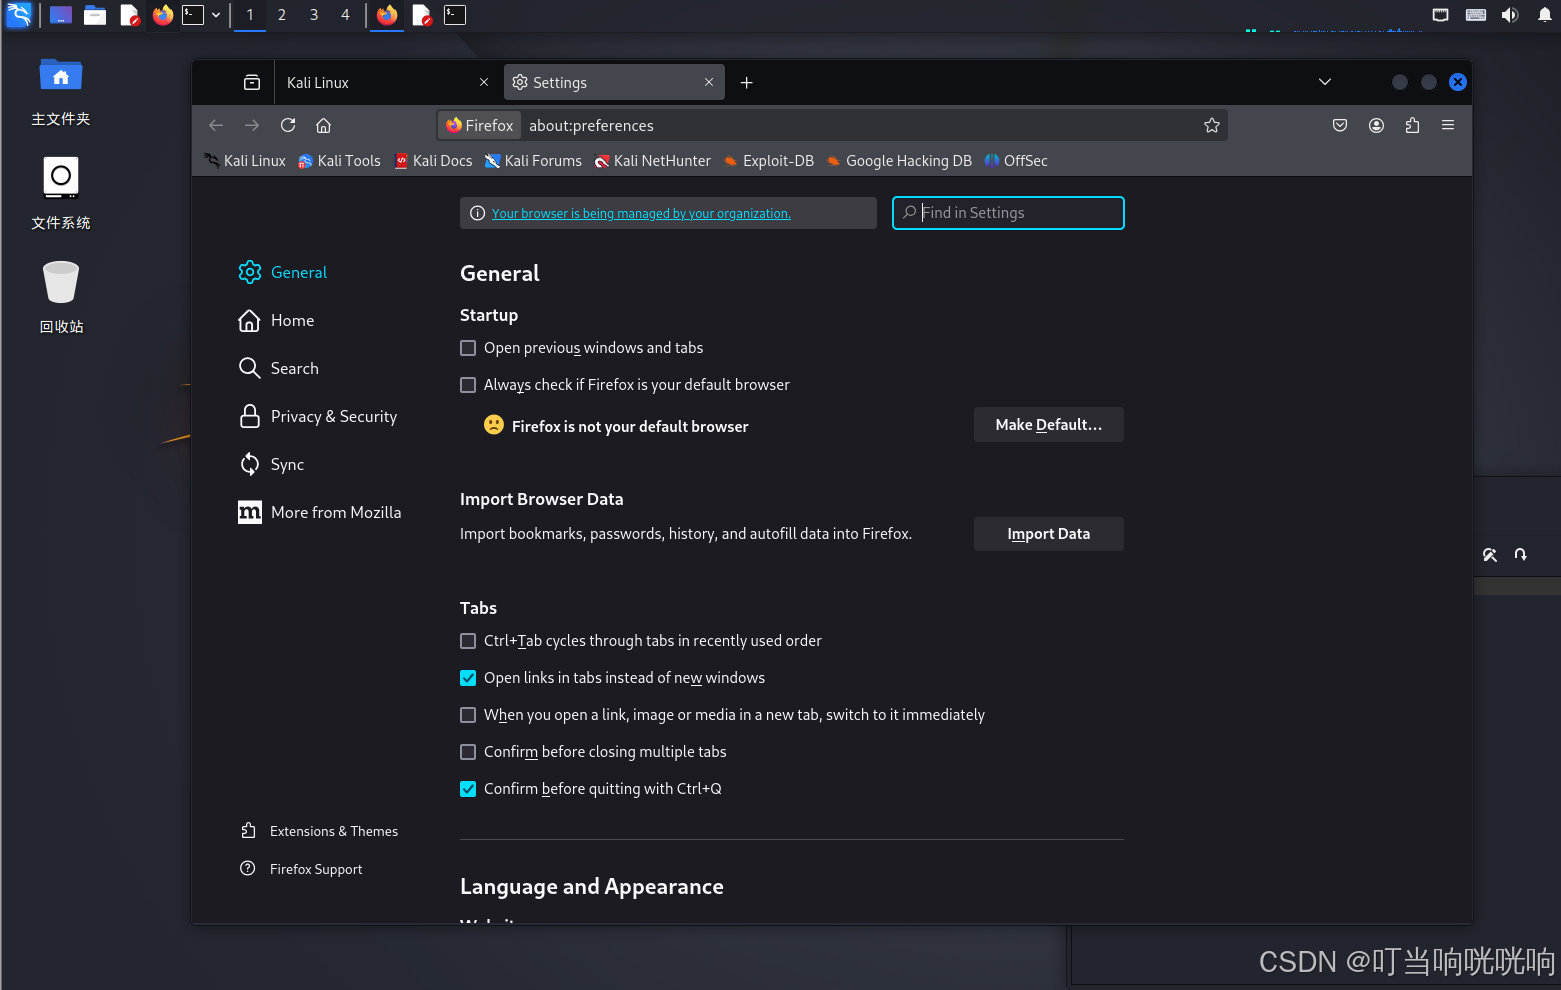
Task: Open the Kali NetHunter bookmark
Action: point(653,161)
